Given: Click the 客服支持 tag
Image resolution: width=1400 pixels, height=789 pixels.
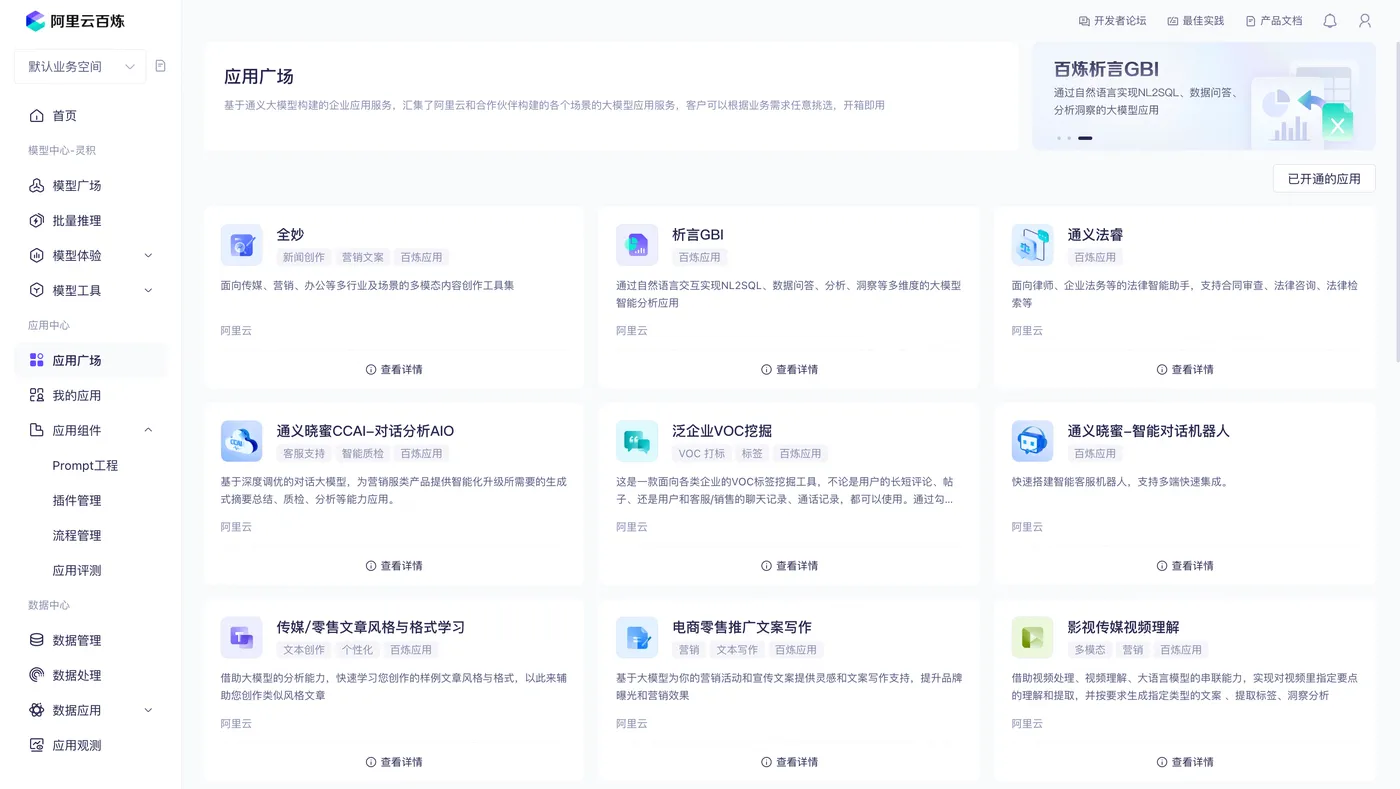Looking at the screenshot, I should 304,454.
